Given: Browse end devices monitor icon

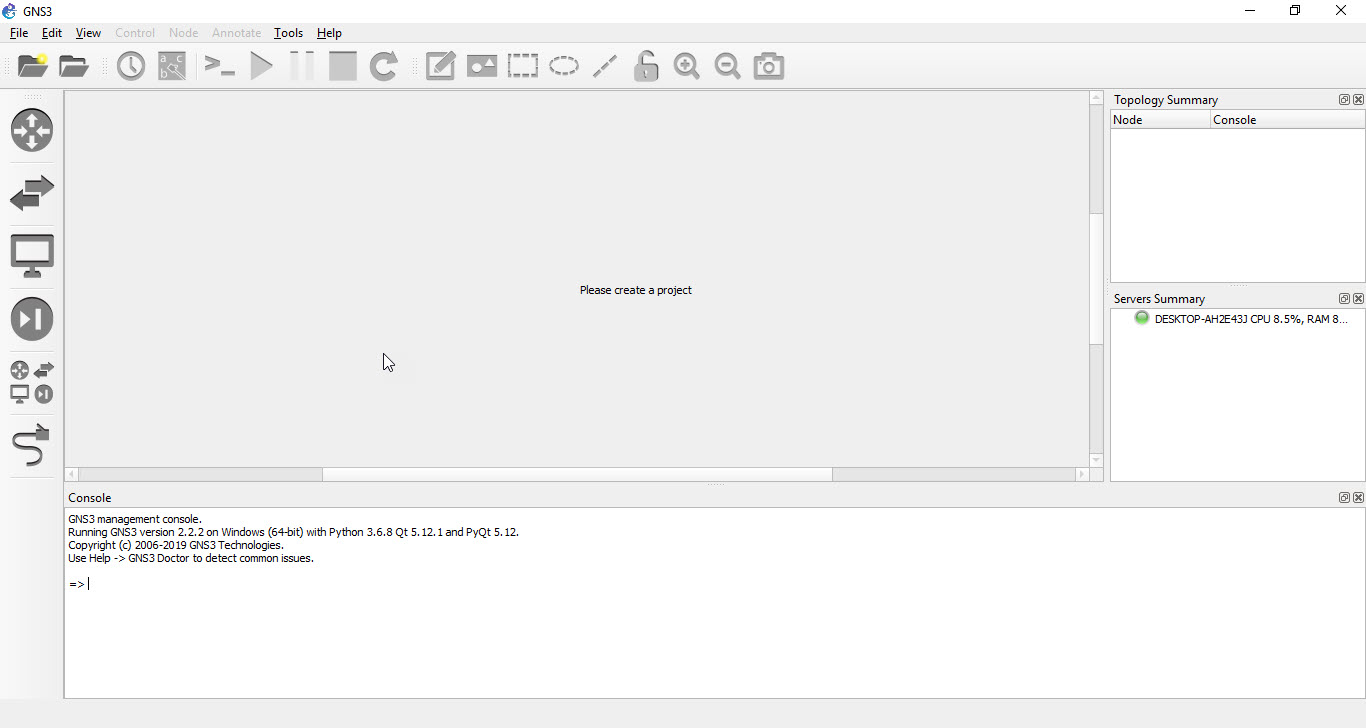Looking at the screenshot, I should (x=32, y=256).
